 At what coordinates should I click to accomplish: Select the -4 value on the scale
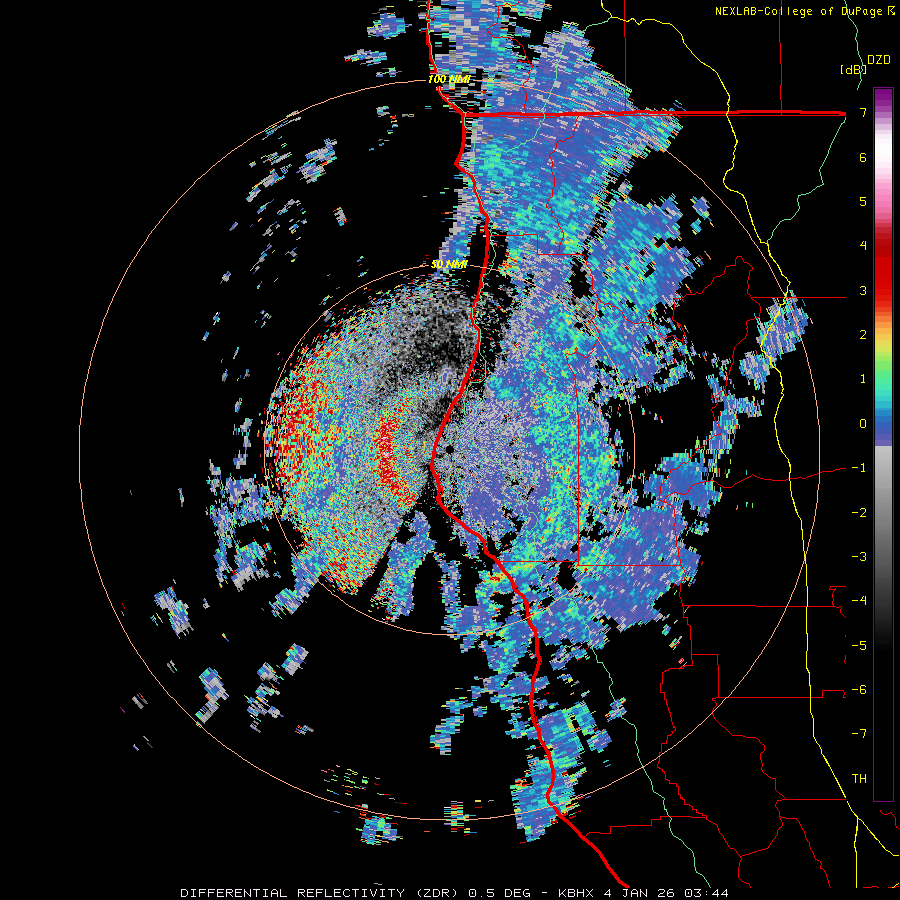tap(859, 601)
